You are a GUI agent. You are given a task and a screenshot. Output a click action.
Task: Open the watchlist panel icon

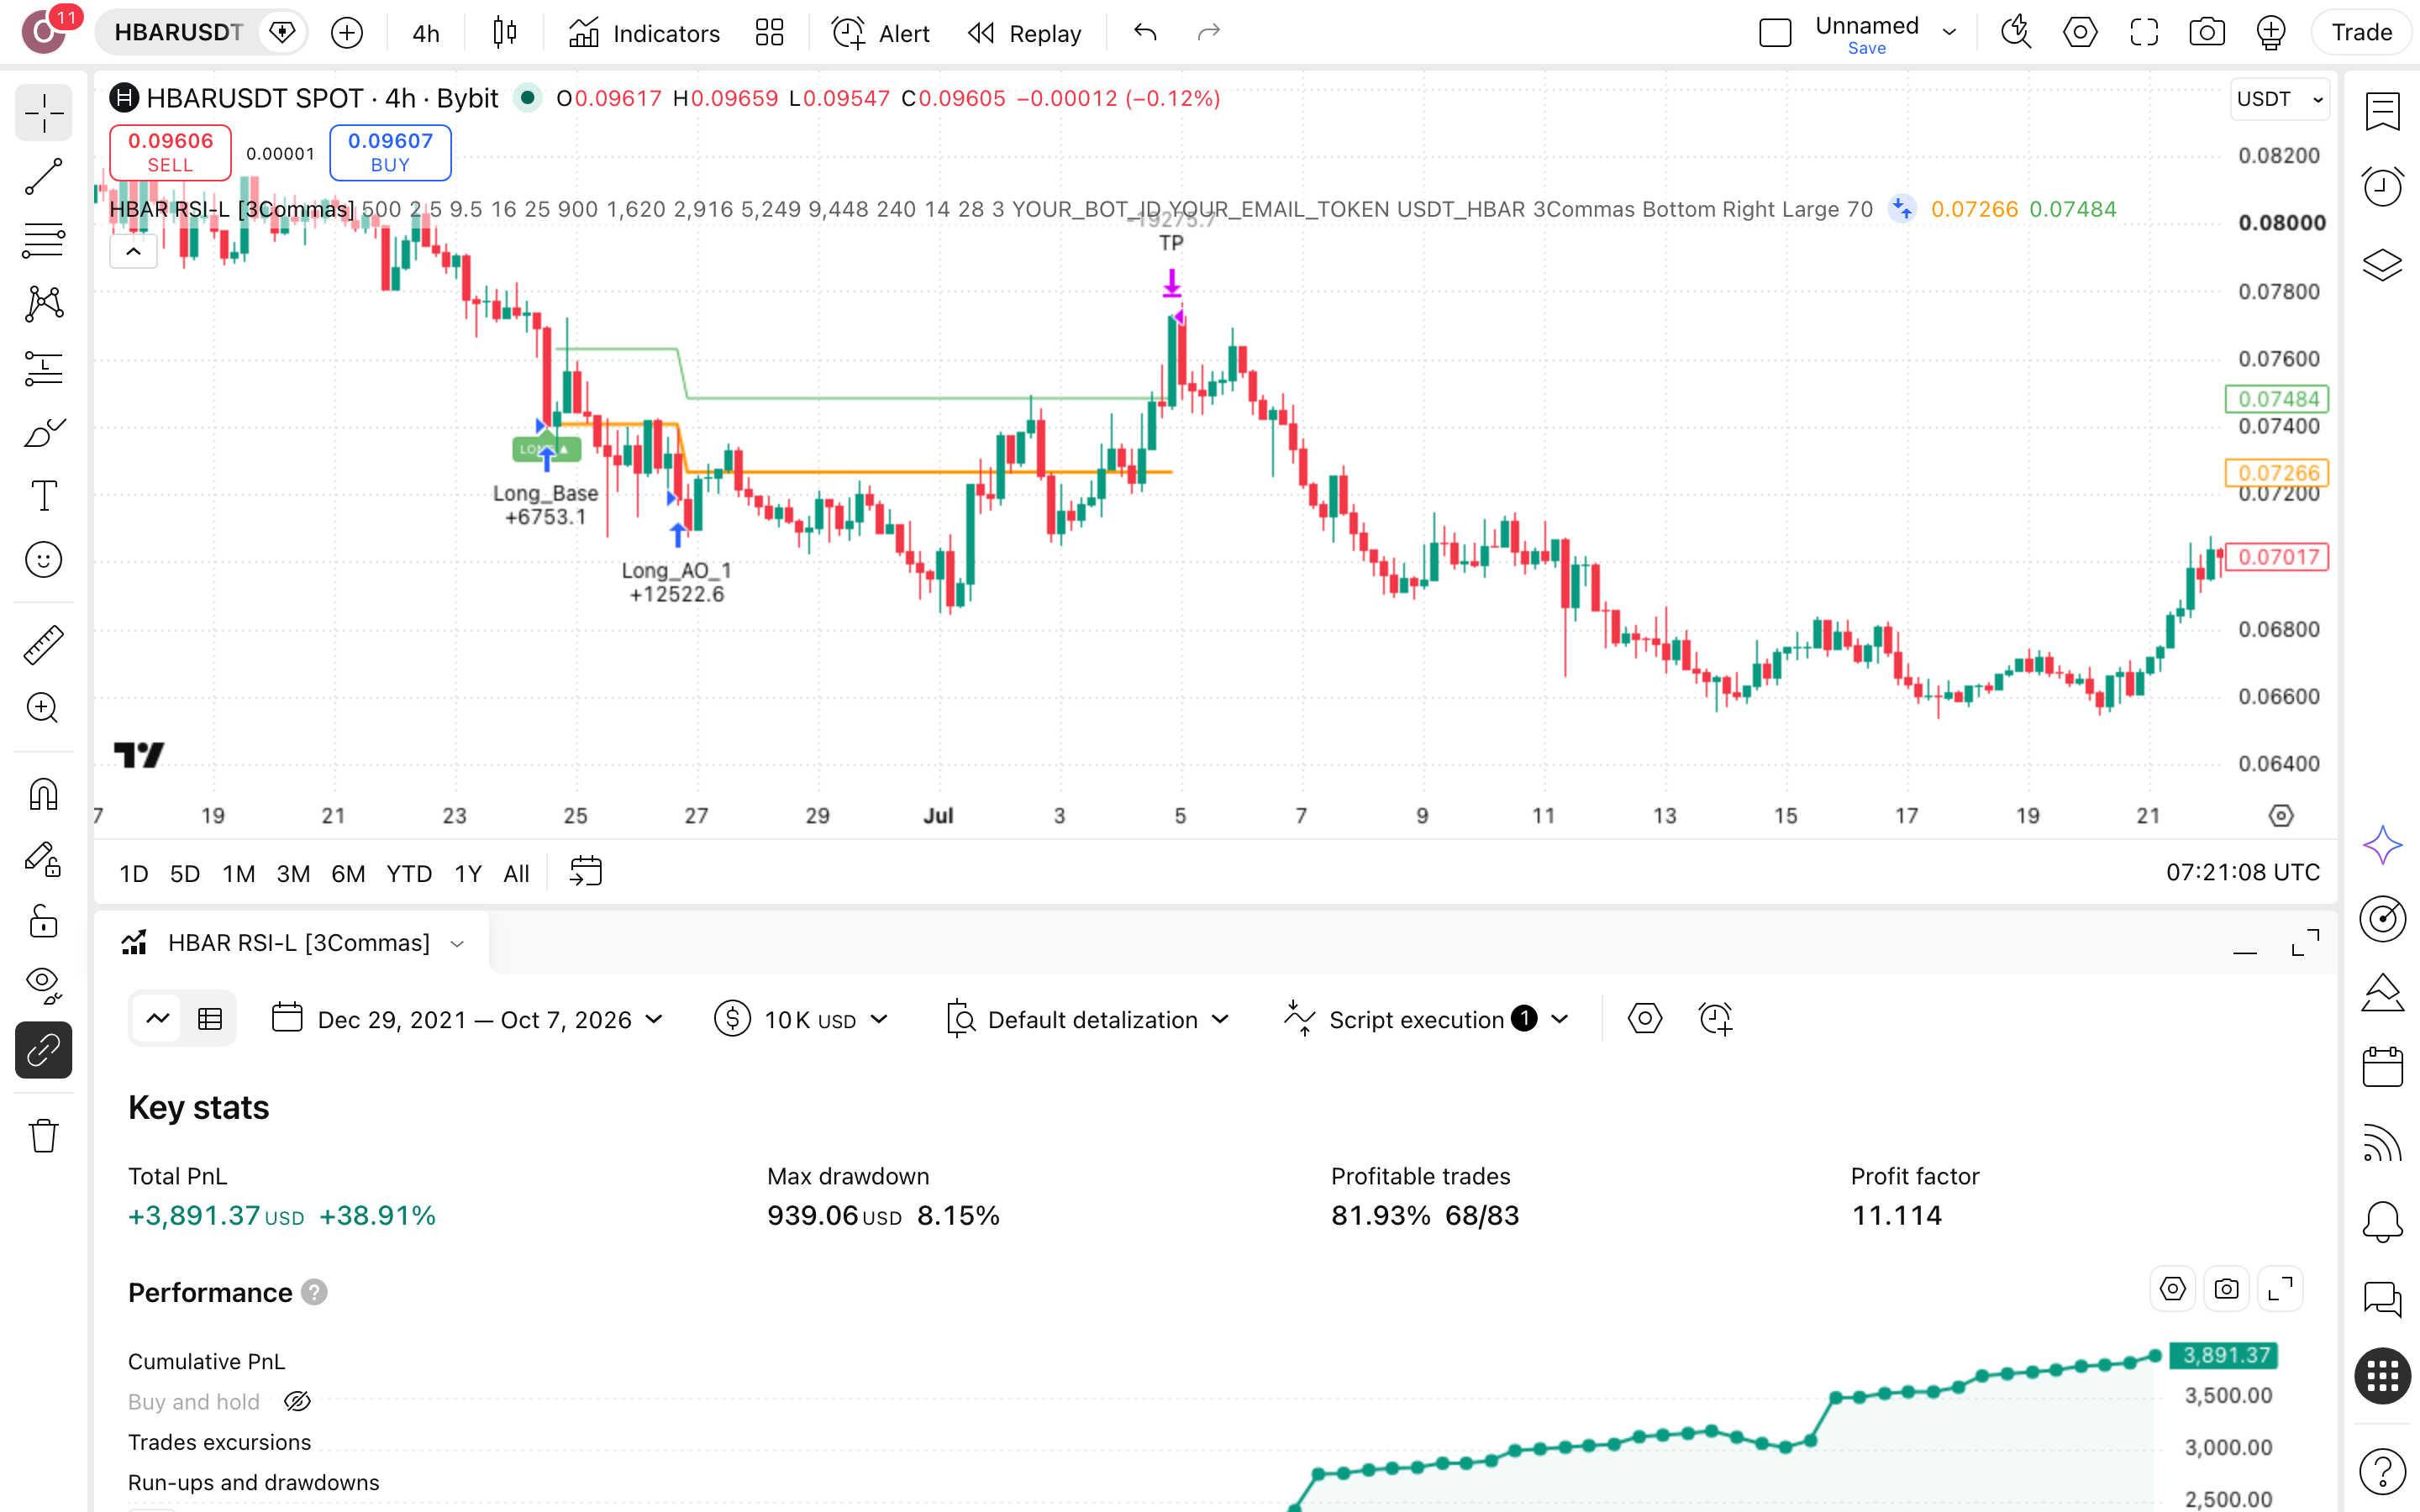pyautogui.click(x=2383, y=111)
